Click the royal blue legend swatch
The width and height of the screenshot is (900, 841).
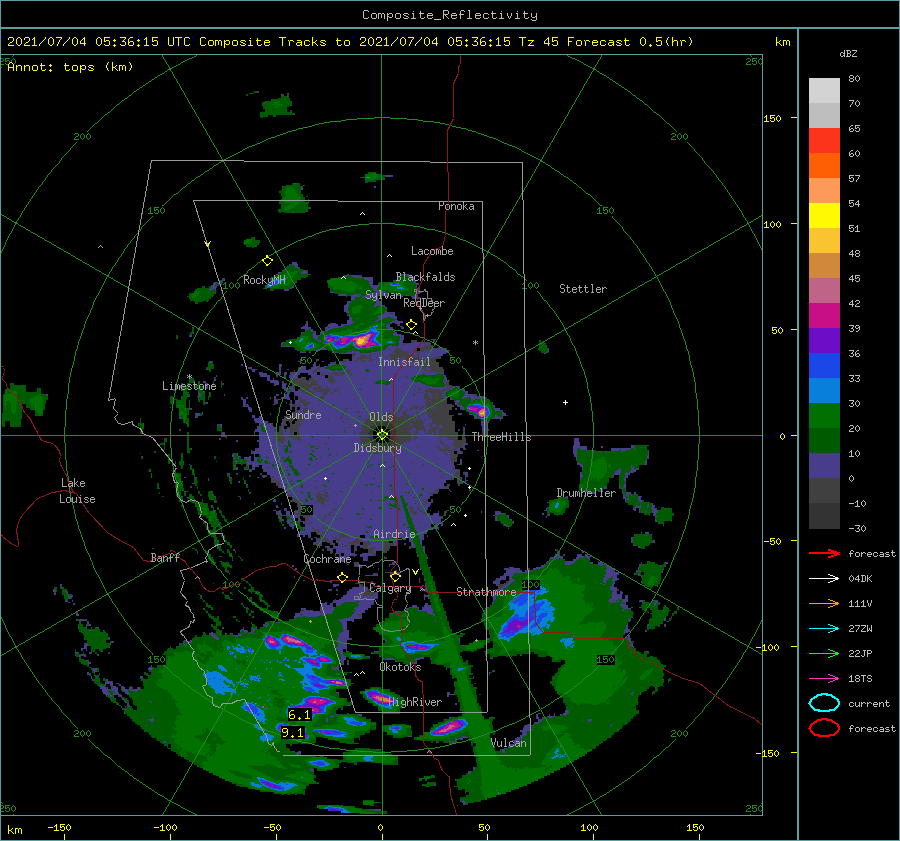point(824,365)
